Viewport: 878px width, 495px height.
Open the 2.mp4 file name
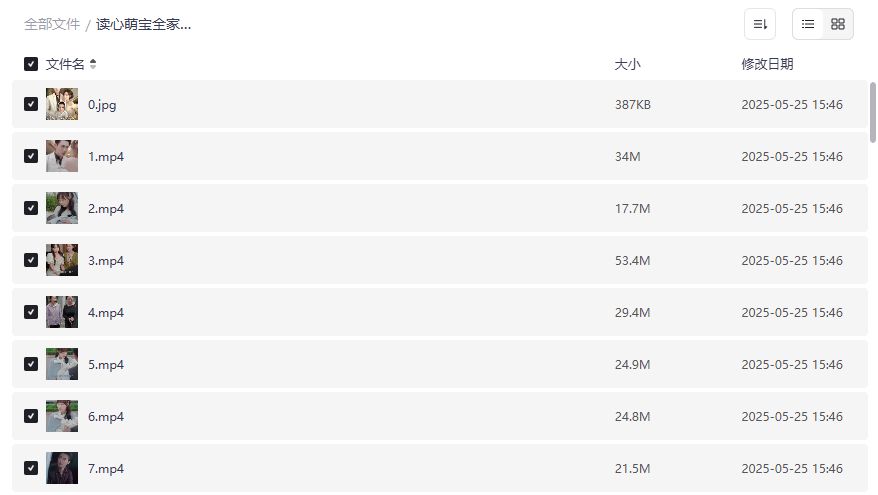[x=106, y=208]
